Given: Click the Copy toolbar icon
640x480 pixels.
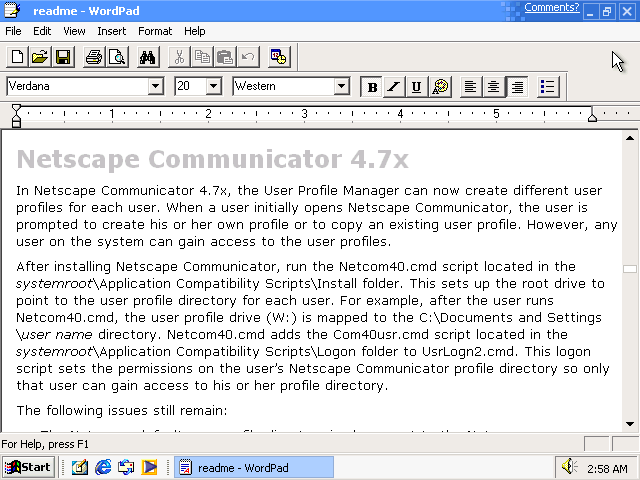Looking at the screenshot, I should (x=202, y=57).
